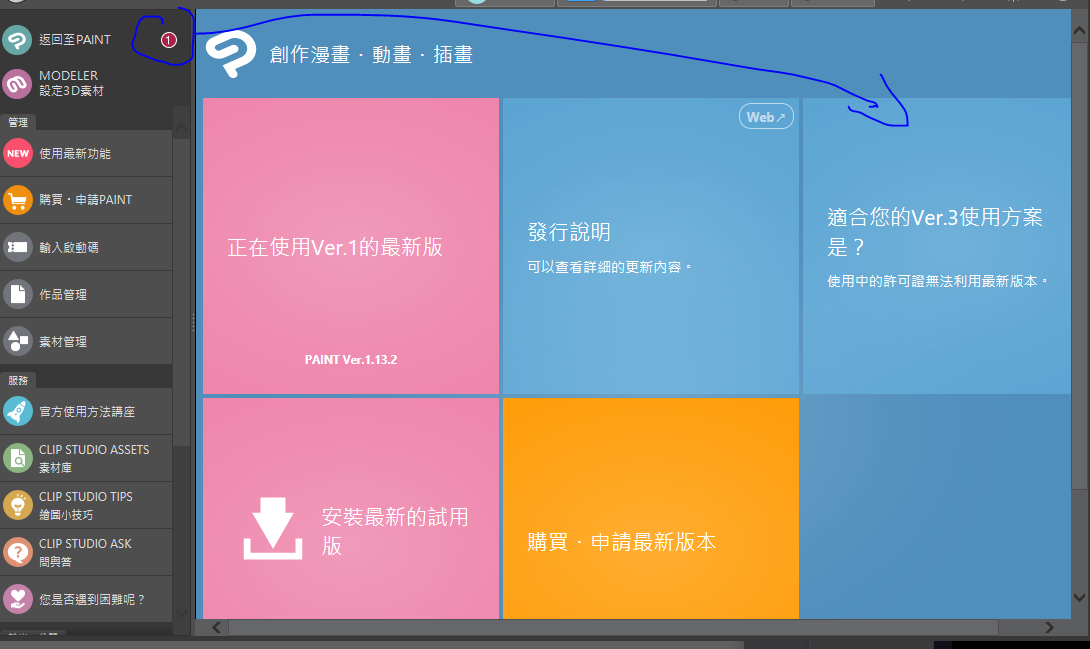Open the cart icon for 購買・申請PAINT
Viewport: 1090px width, 649px height.
18,200
